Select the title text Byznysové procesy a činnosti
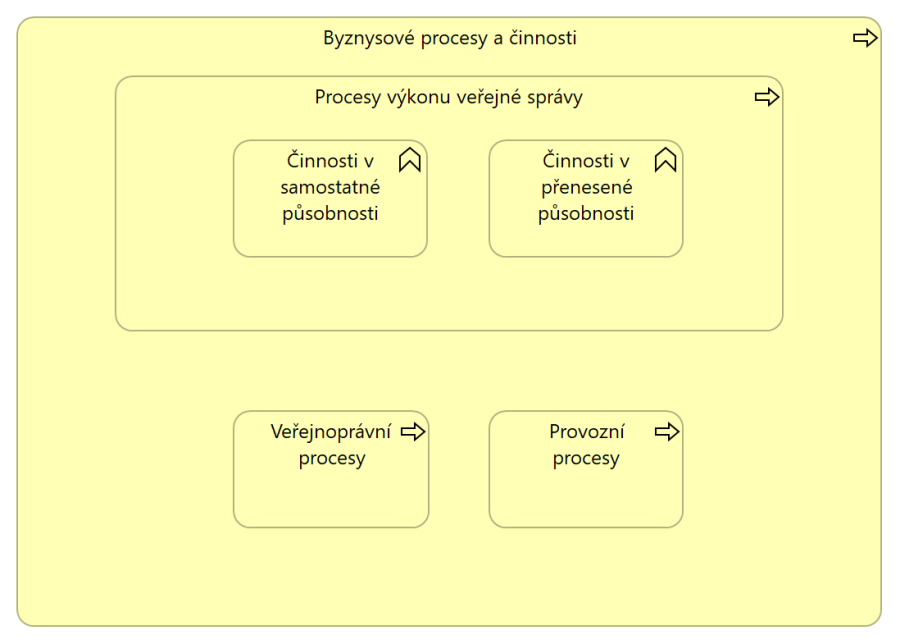 449,38
